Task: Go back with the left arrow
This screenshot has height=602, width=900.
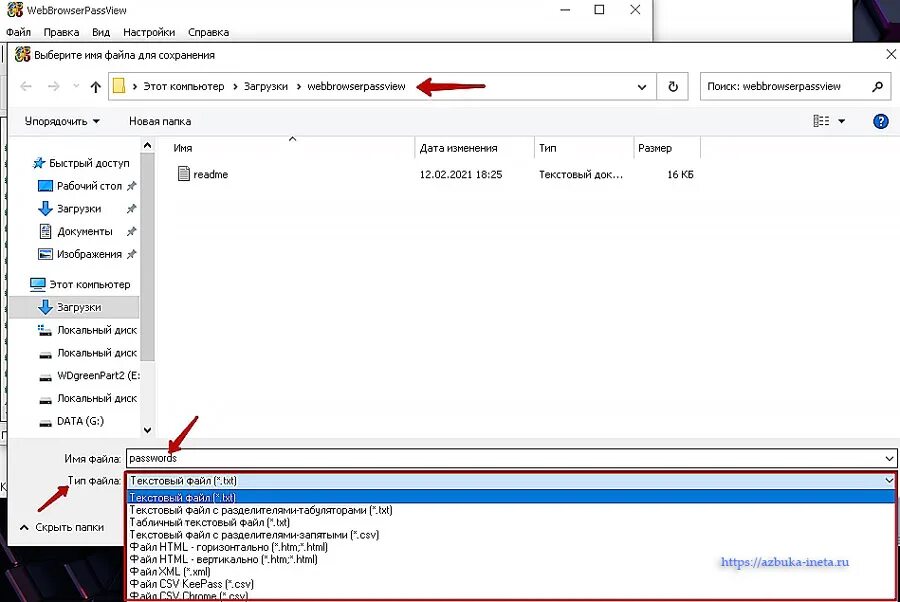Action: point(26,87)
